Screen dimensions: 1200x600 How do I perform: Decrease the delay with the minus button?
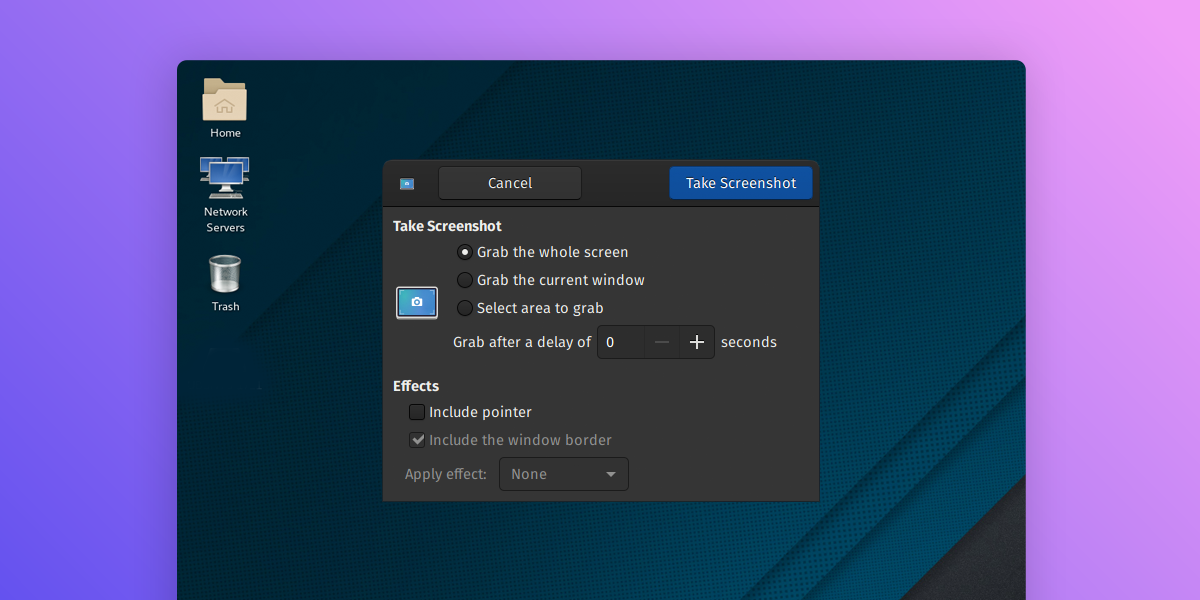tap(660, 341)
